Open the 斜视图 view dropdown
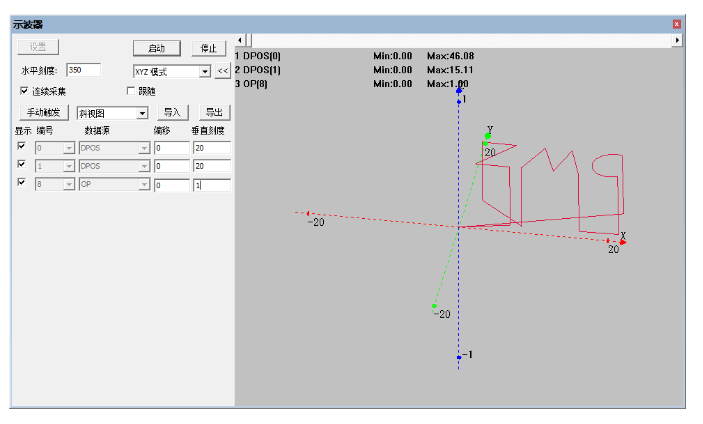 [x=142, y=113]
